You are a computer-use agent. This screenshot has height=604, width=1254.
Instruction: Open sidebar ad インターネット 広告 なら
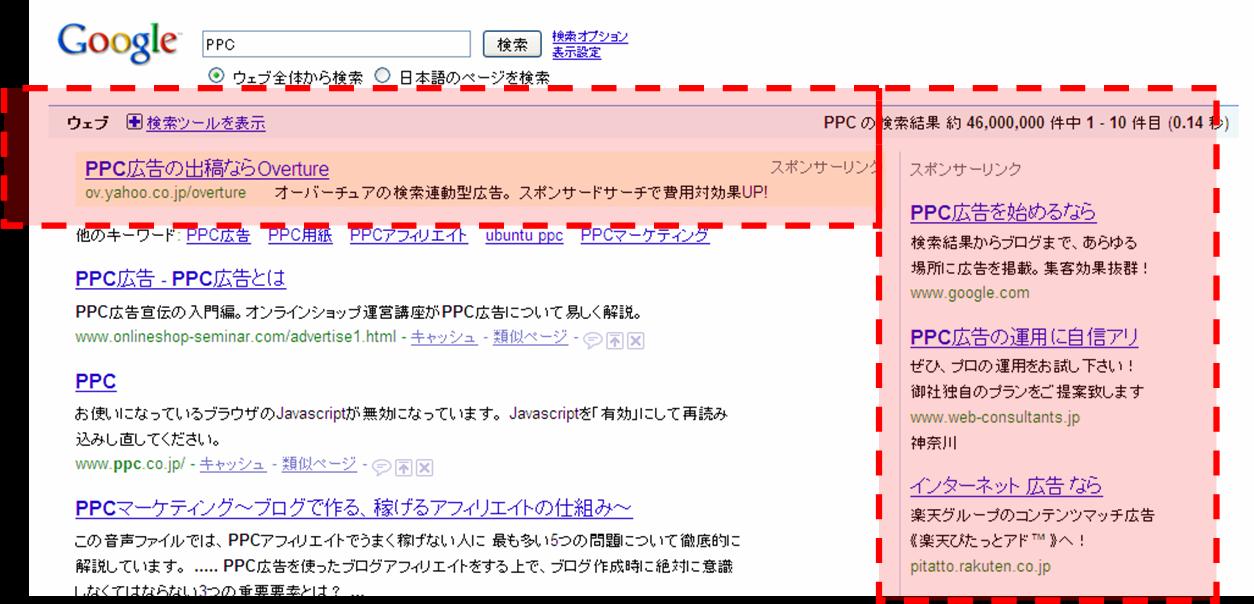(x=1006, y=486)
